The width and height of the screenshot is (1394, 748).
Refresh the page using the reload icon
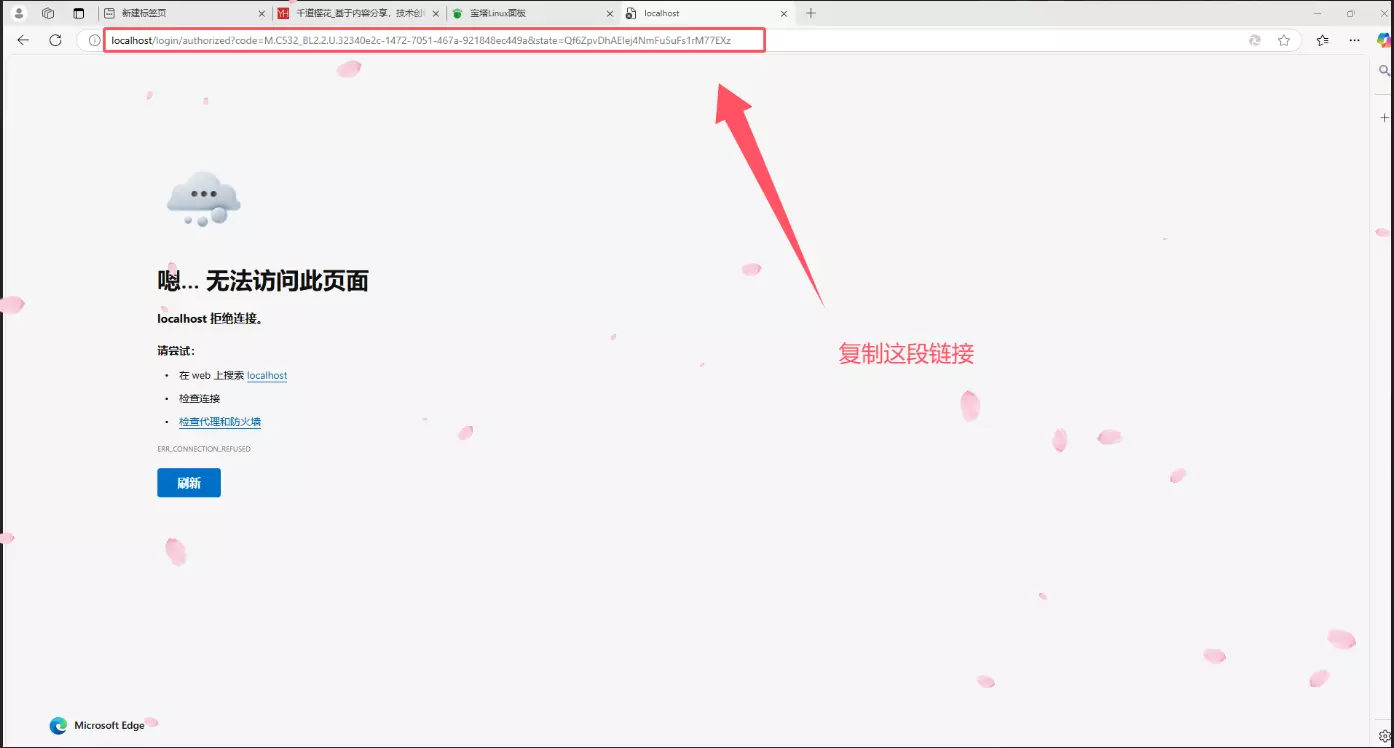pos(55,40)
